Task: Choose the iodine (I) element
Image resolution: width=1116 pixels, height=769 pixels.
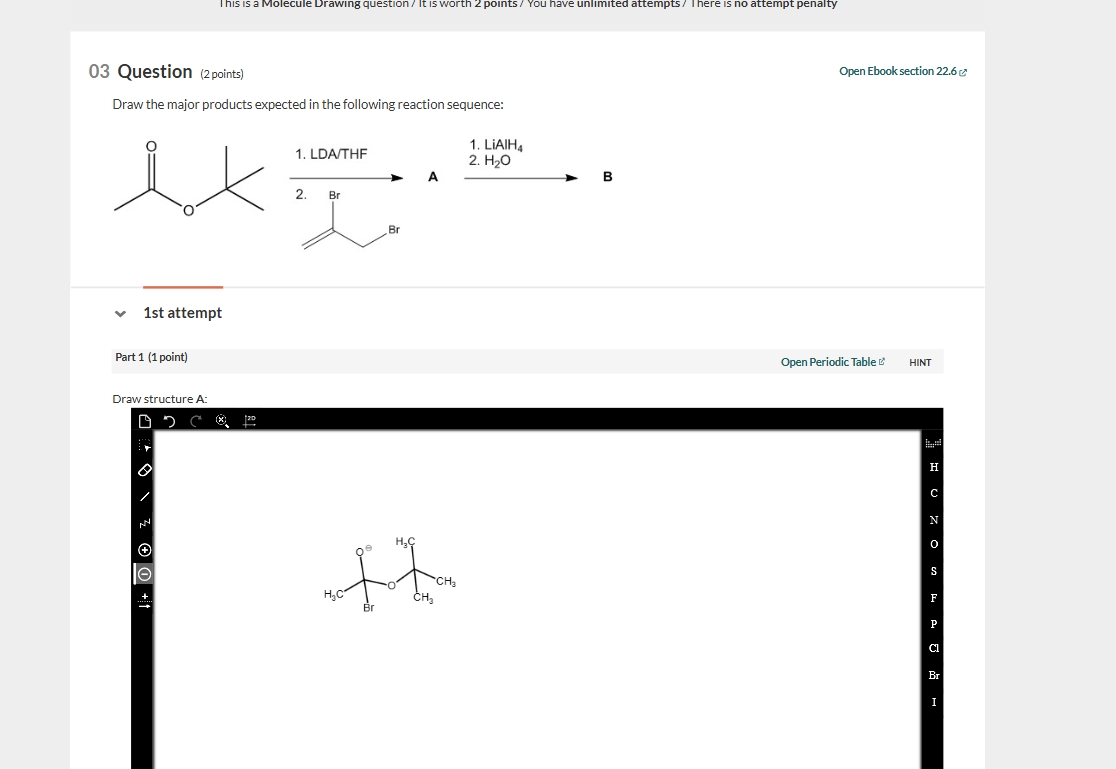Action: pos(934,702)
